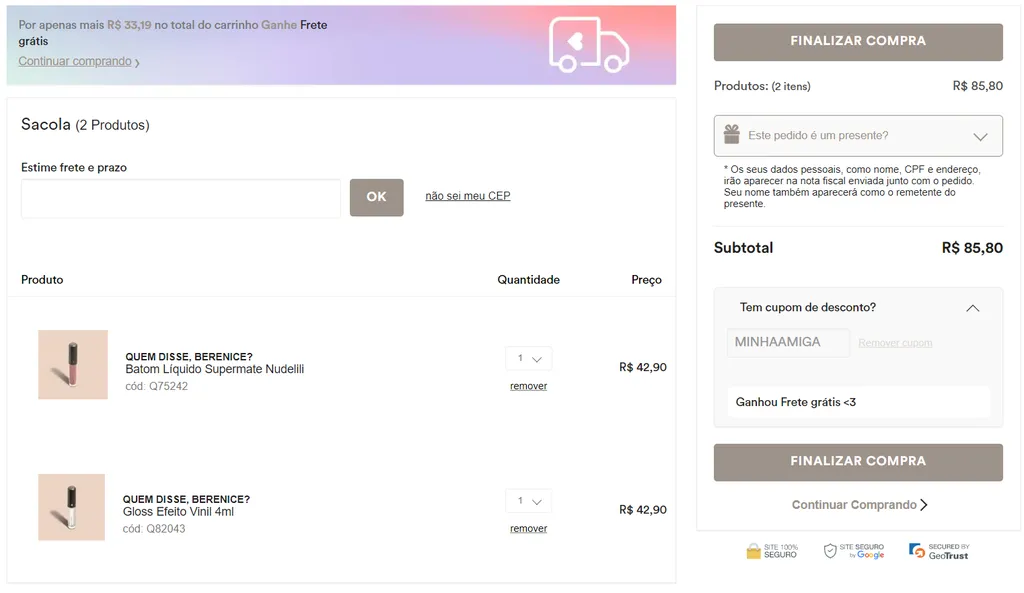Open quantity dropdown for Batom Líquido Supermate
The height and width of the screenshot is (593, 1024).
pyautogui.click(x=529, y=359)
